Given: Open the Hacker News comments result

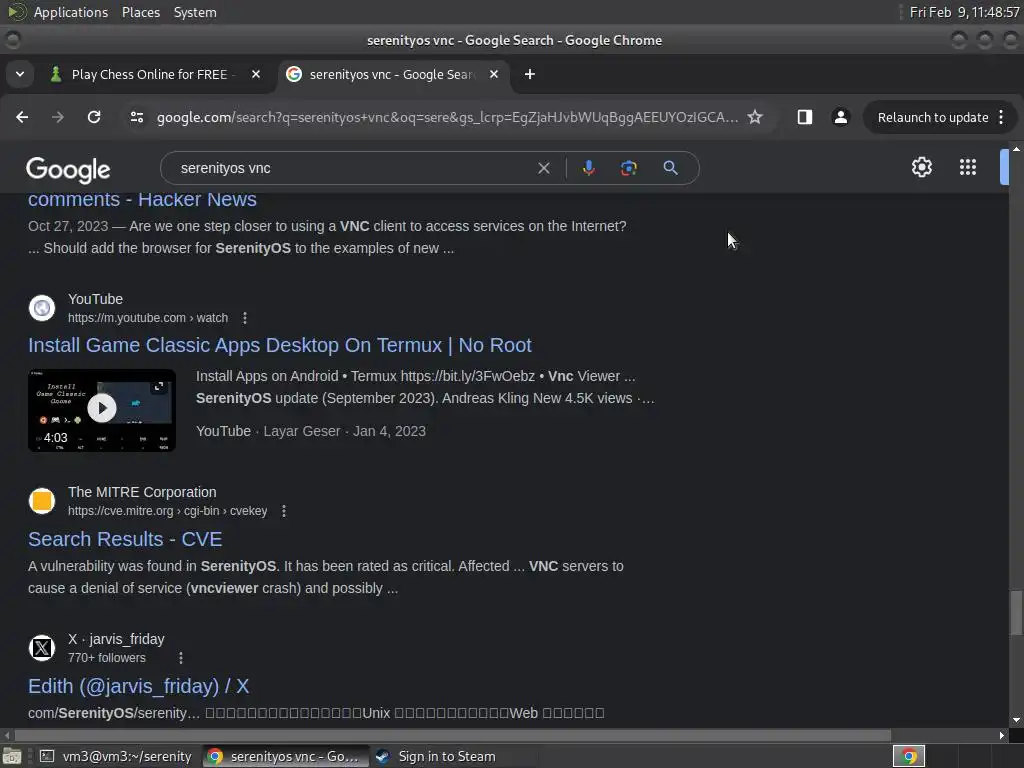Looking at the screenshot, I should coord(142,199).
